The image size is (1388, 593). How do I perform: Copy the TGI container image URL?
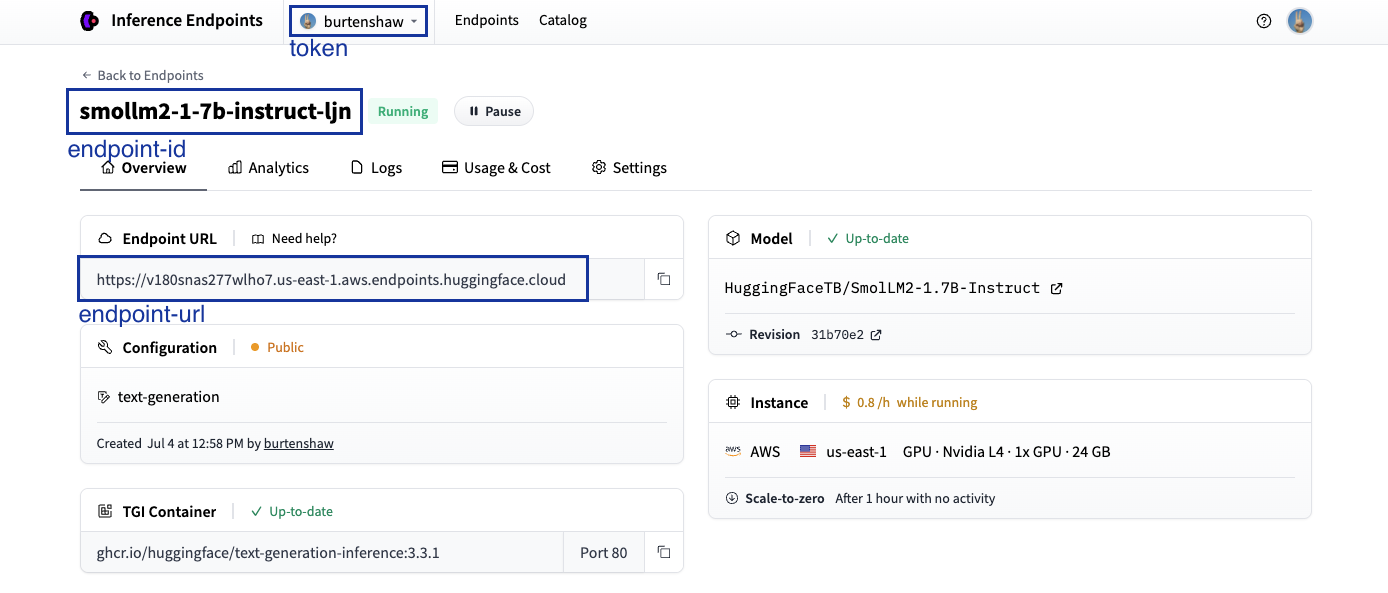coord(664,552)
